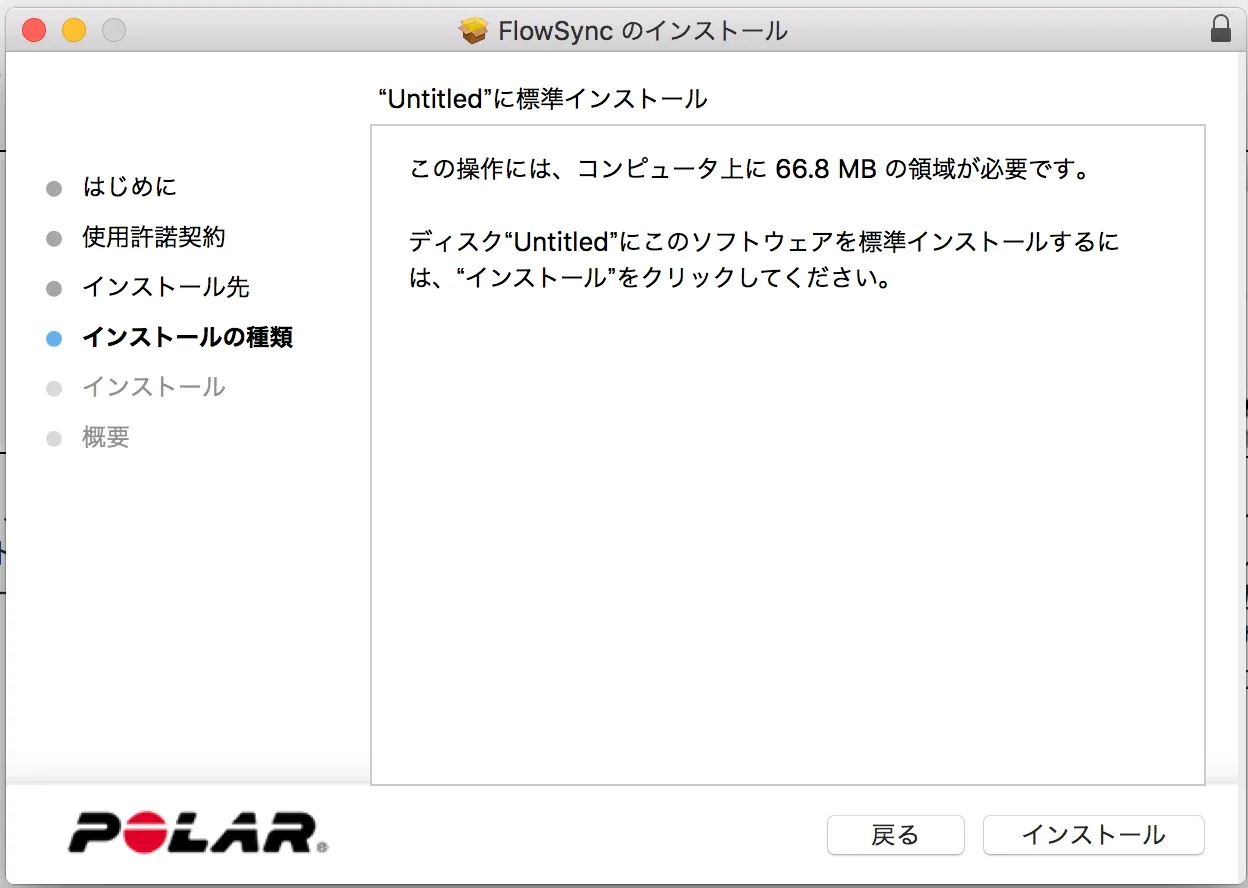Click the gray bullet beside 使用許諾契約
The image size is (1248, 888).
(54, 238)
